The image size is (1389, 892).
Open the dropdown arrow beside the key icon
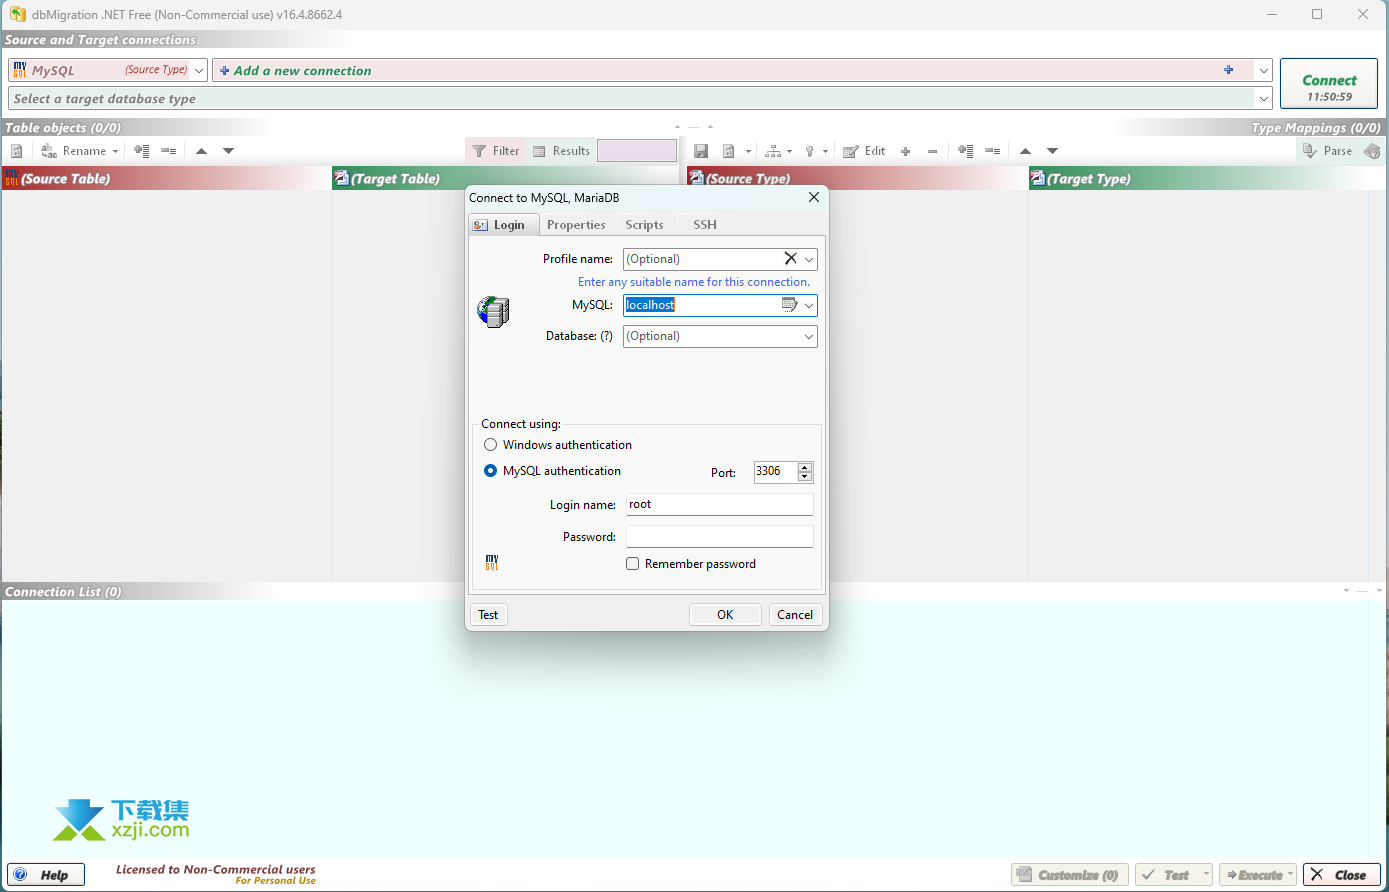[x=825, y=151]
